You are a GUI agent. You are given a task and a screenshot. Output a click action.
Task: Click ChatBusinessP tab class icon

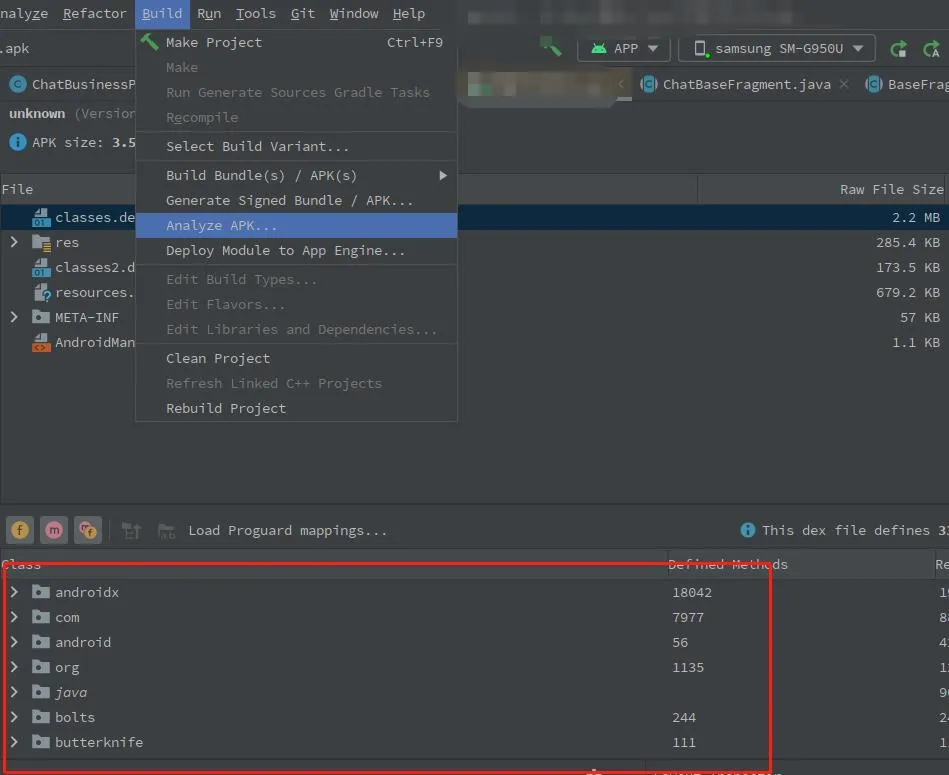(18, 84)
